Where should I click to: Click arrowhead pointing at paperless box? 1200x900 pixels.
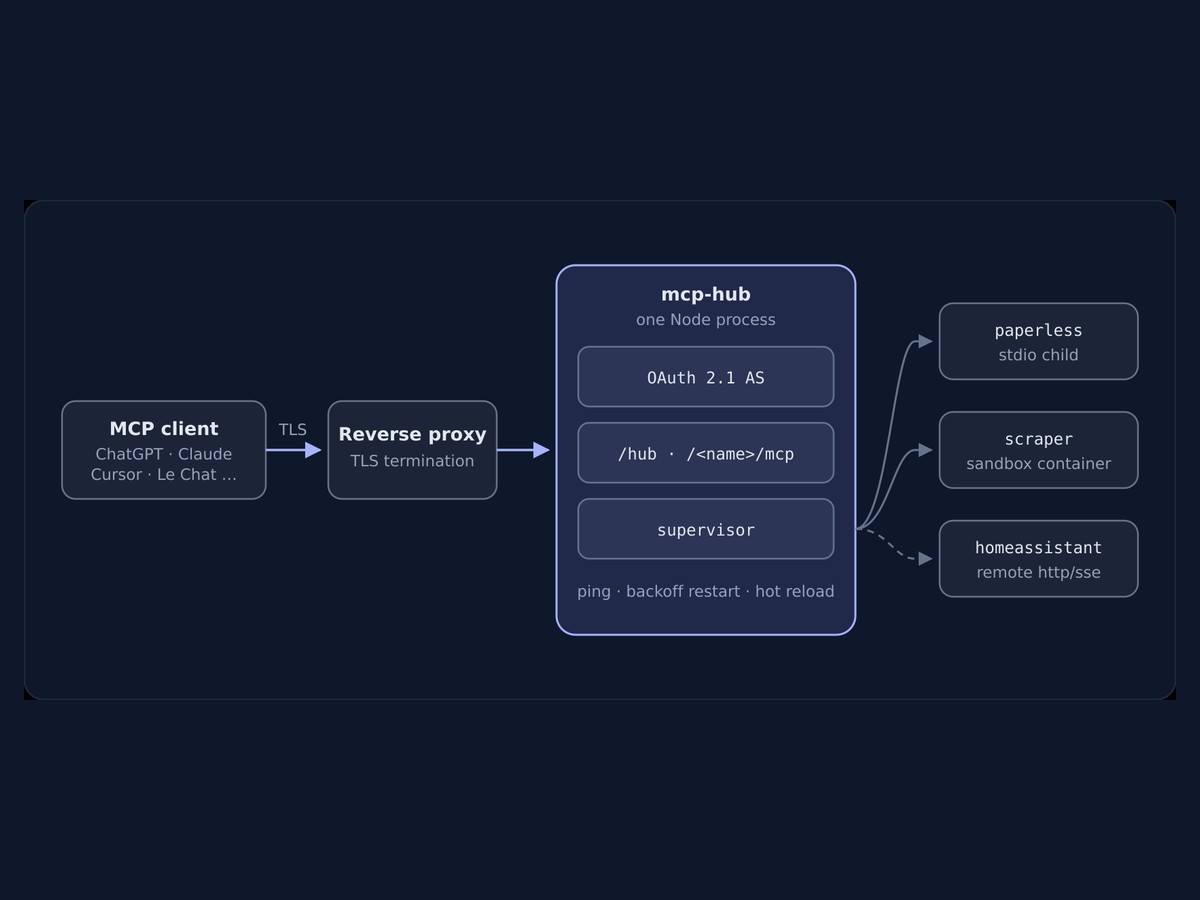(x=926, y=341)
